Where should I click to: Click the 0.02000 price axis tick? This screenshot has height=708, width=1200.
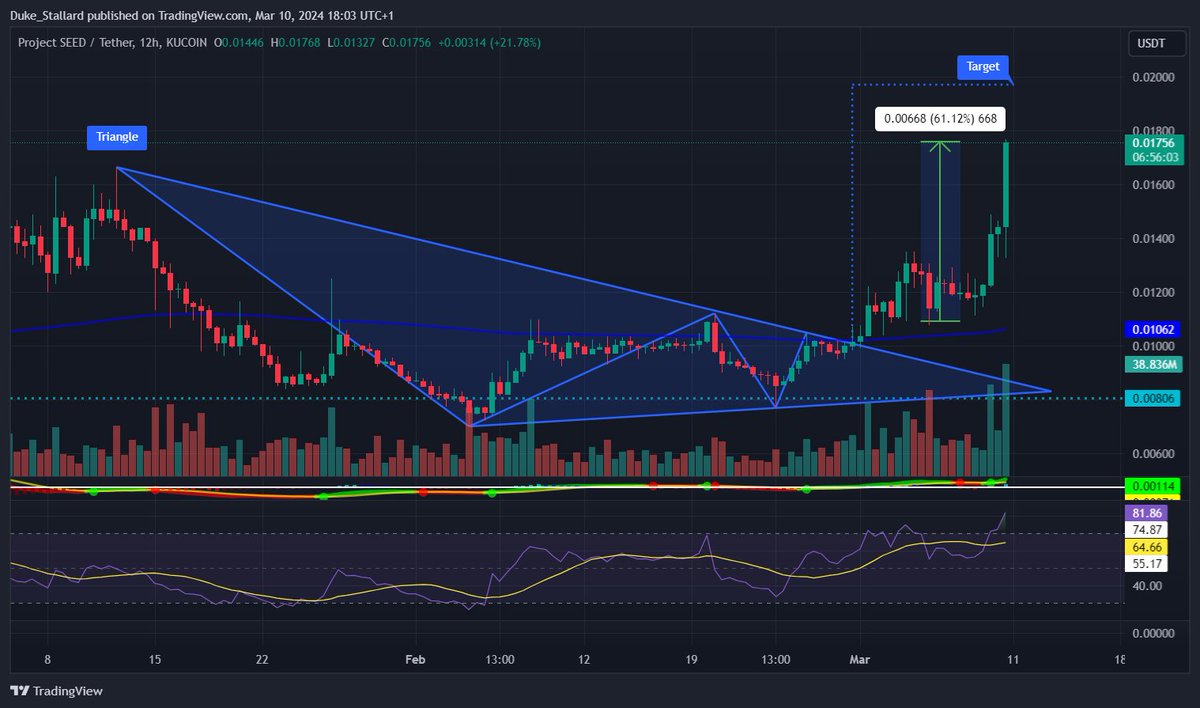click(1154, 77)
